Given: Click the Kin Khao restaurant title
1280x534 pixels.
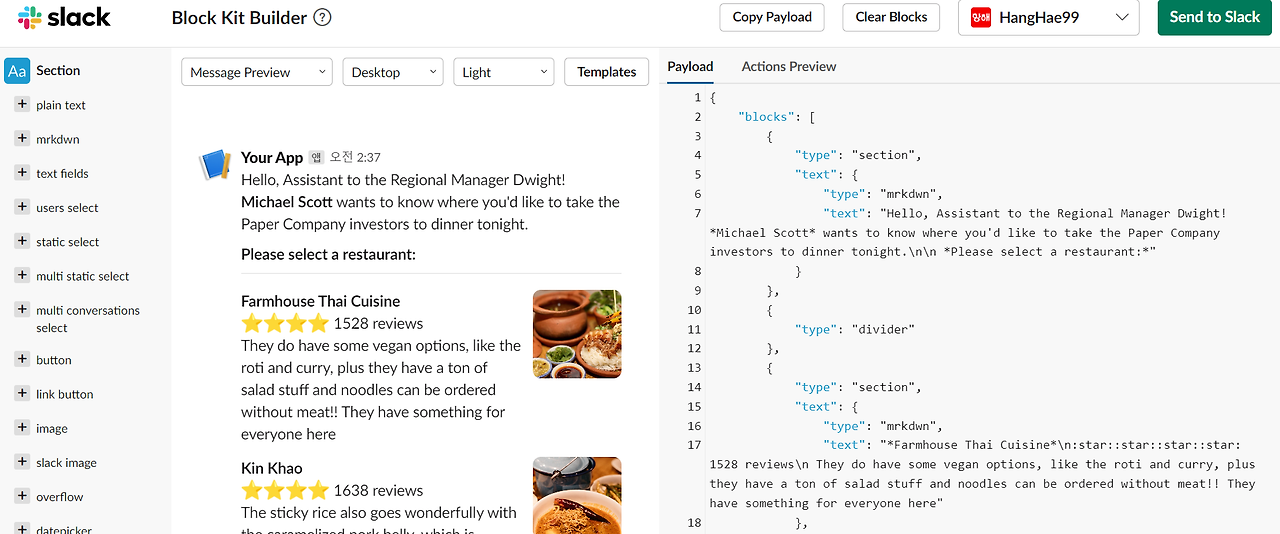Looking at the screenshot, I should (x=272, y=468).
